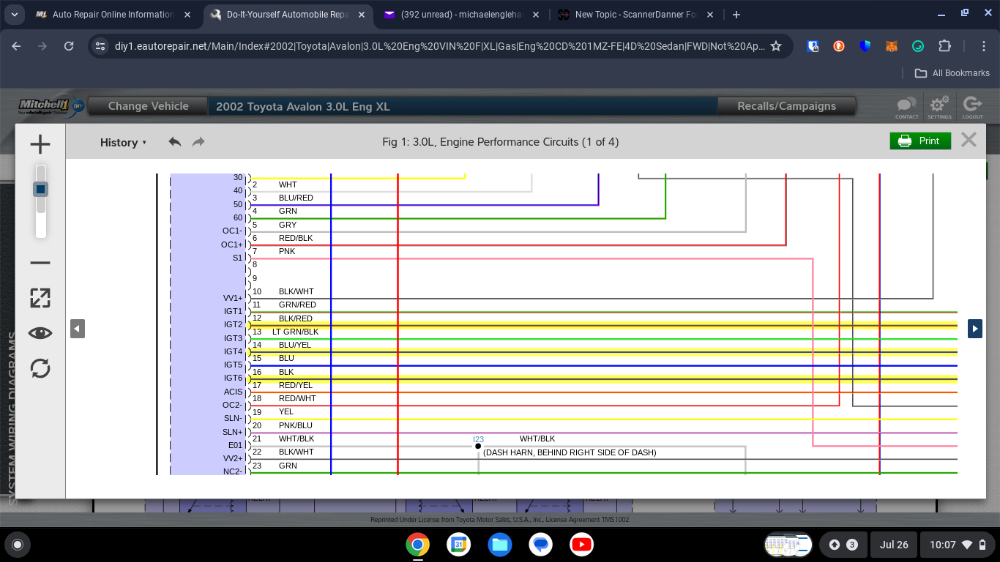The width and height of the screenshot is (1000, 562).
Task: Open YouTube from the shelf
Action: pyautogui.click(x=581, y=545)
